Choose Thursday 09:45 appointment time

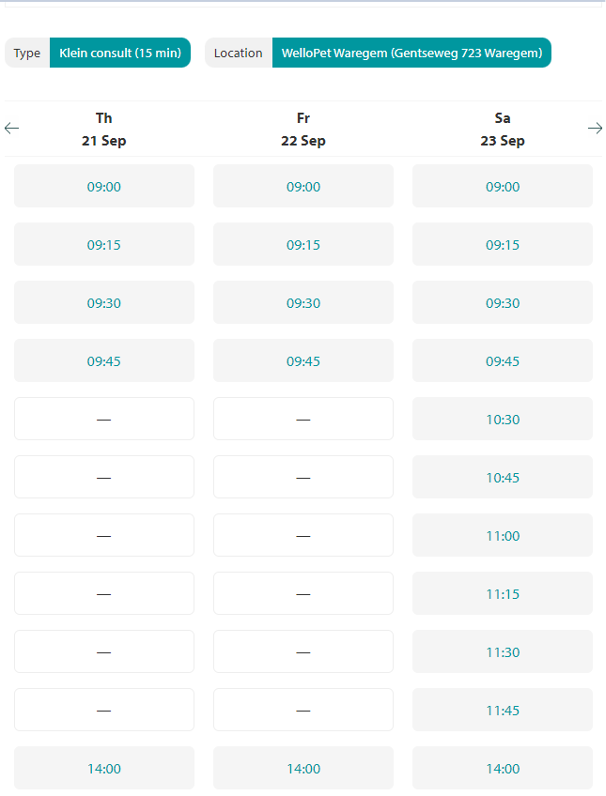tap(104, 360)
